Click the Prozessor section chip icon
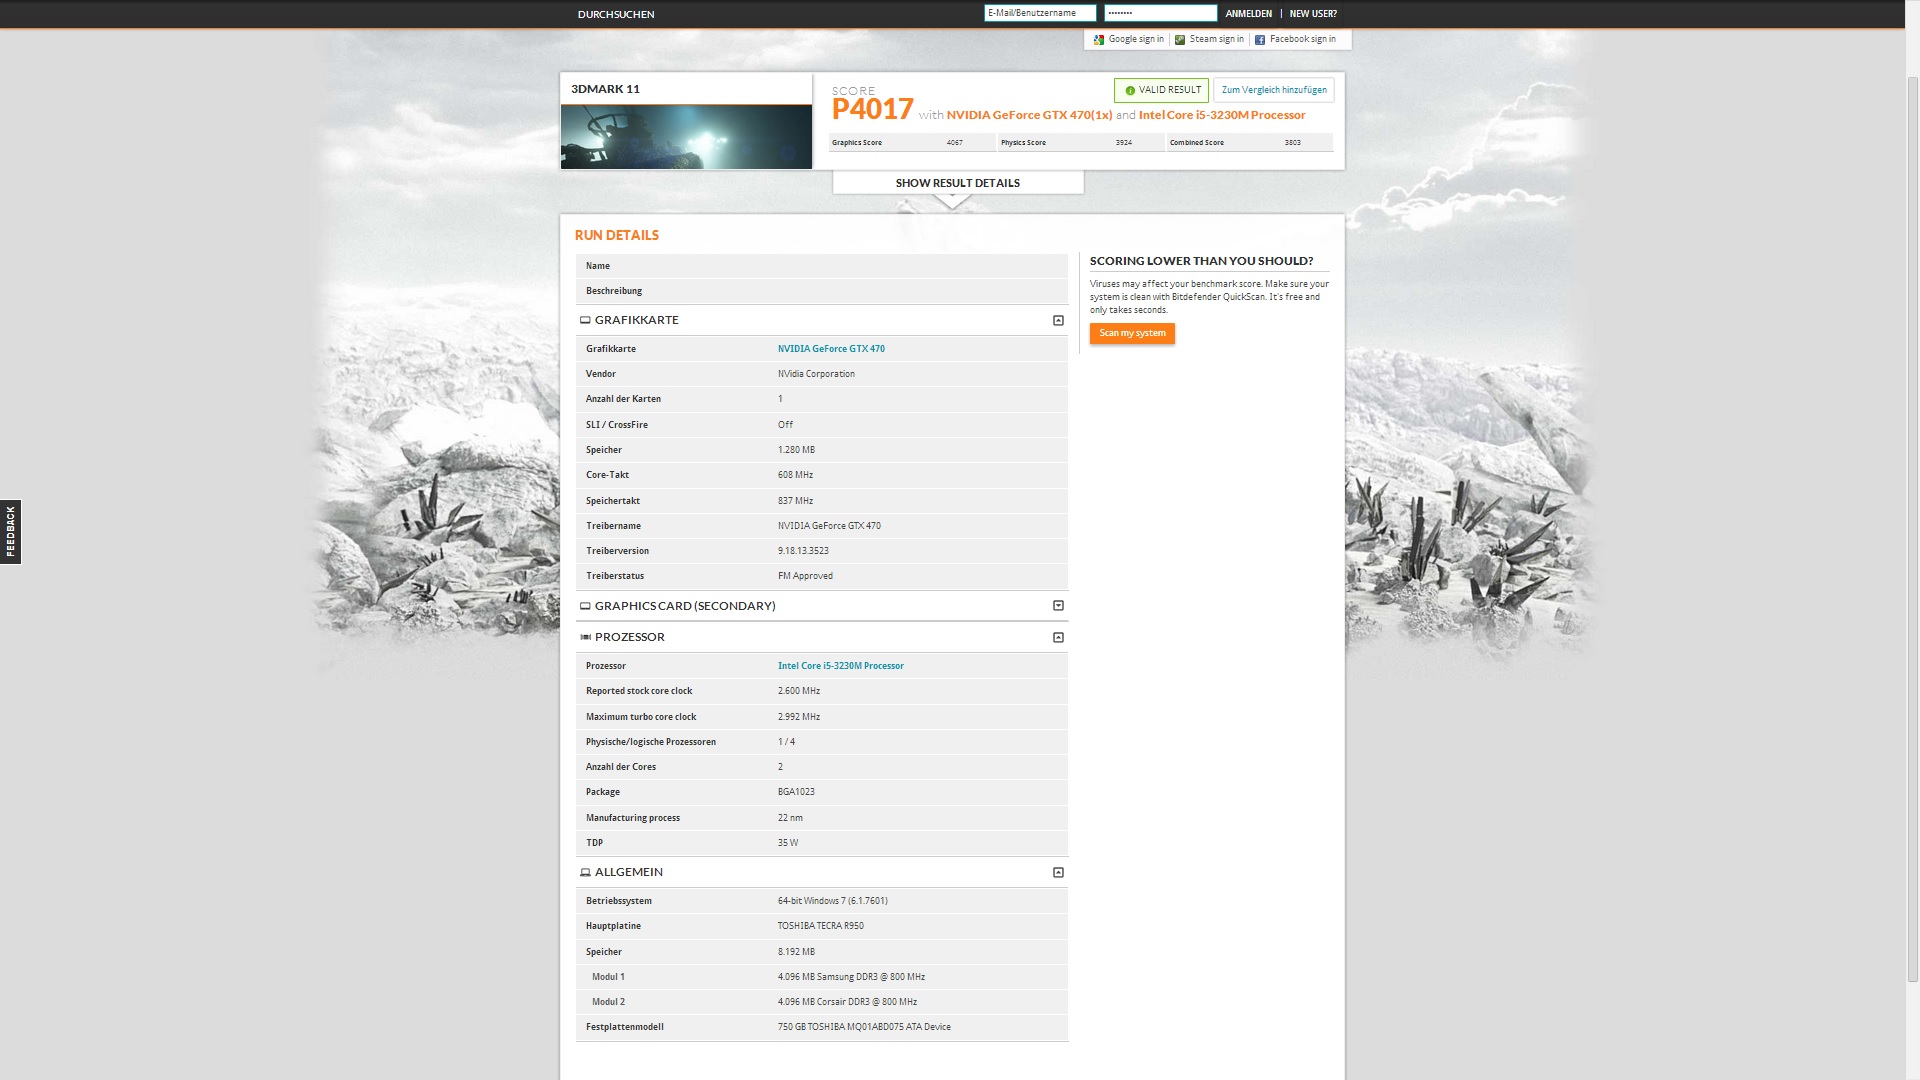1920x1080 pixels. pos(585,637)
